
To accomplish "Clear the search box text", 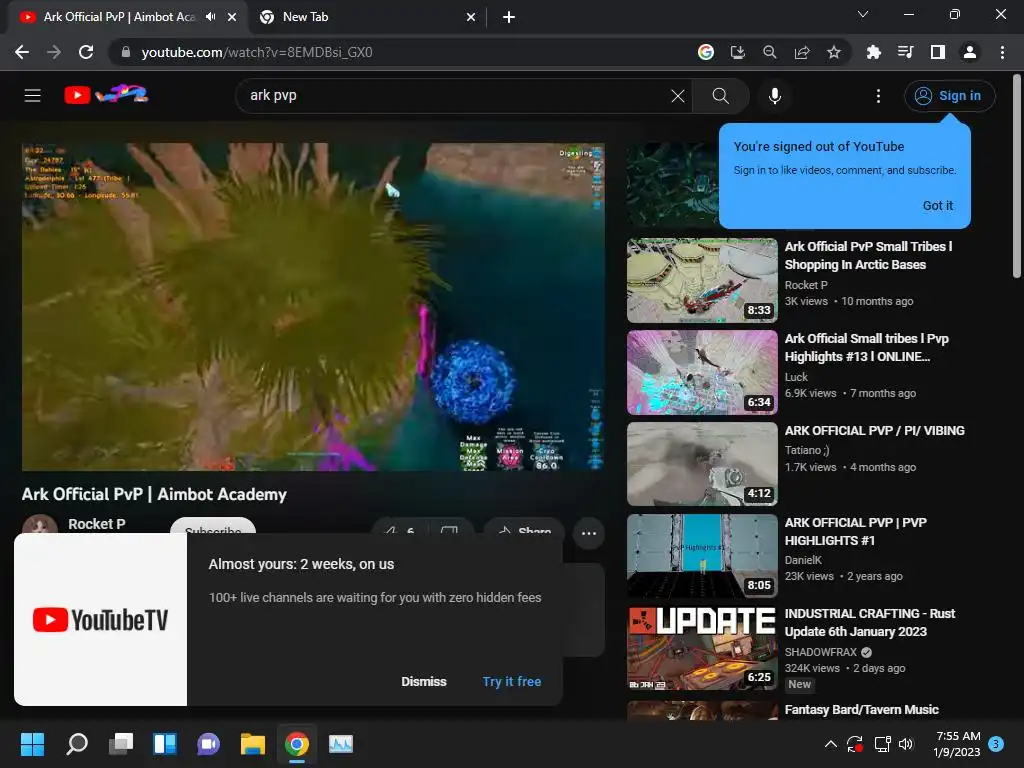I will pyautogui.click(x=678, y=96).
